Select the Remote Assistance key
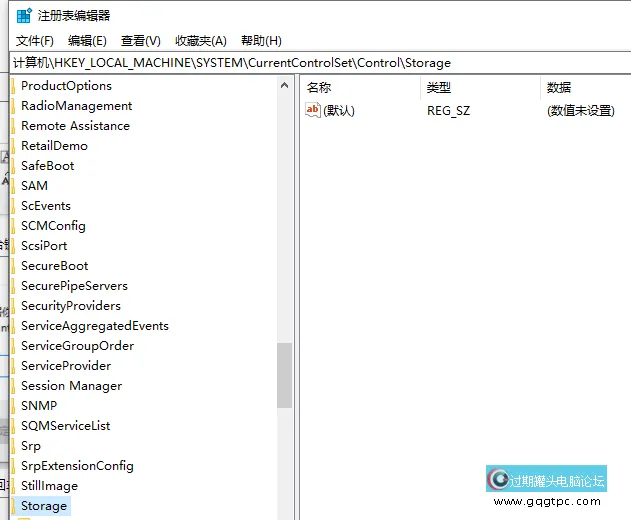 tap(75, 126)
